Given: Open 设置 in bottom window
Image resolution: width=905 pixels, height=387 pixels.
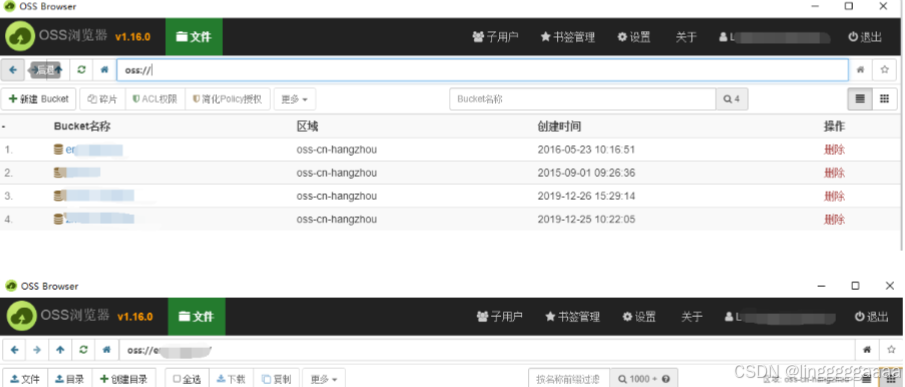Looking at the screenshot, I should [639, 317].
